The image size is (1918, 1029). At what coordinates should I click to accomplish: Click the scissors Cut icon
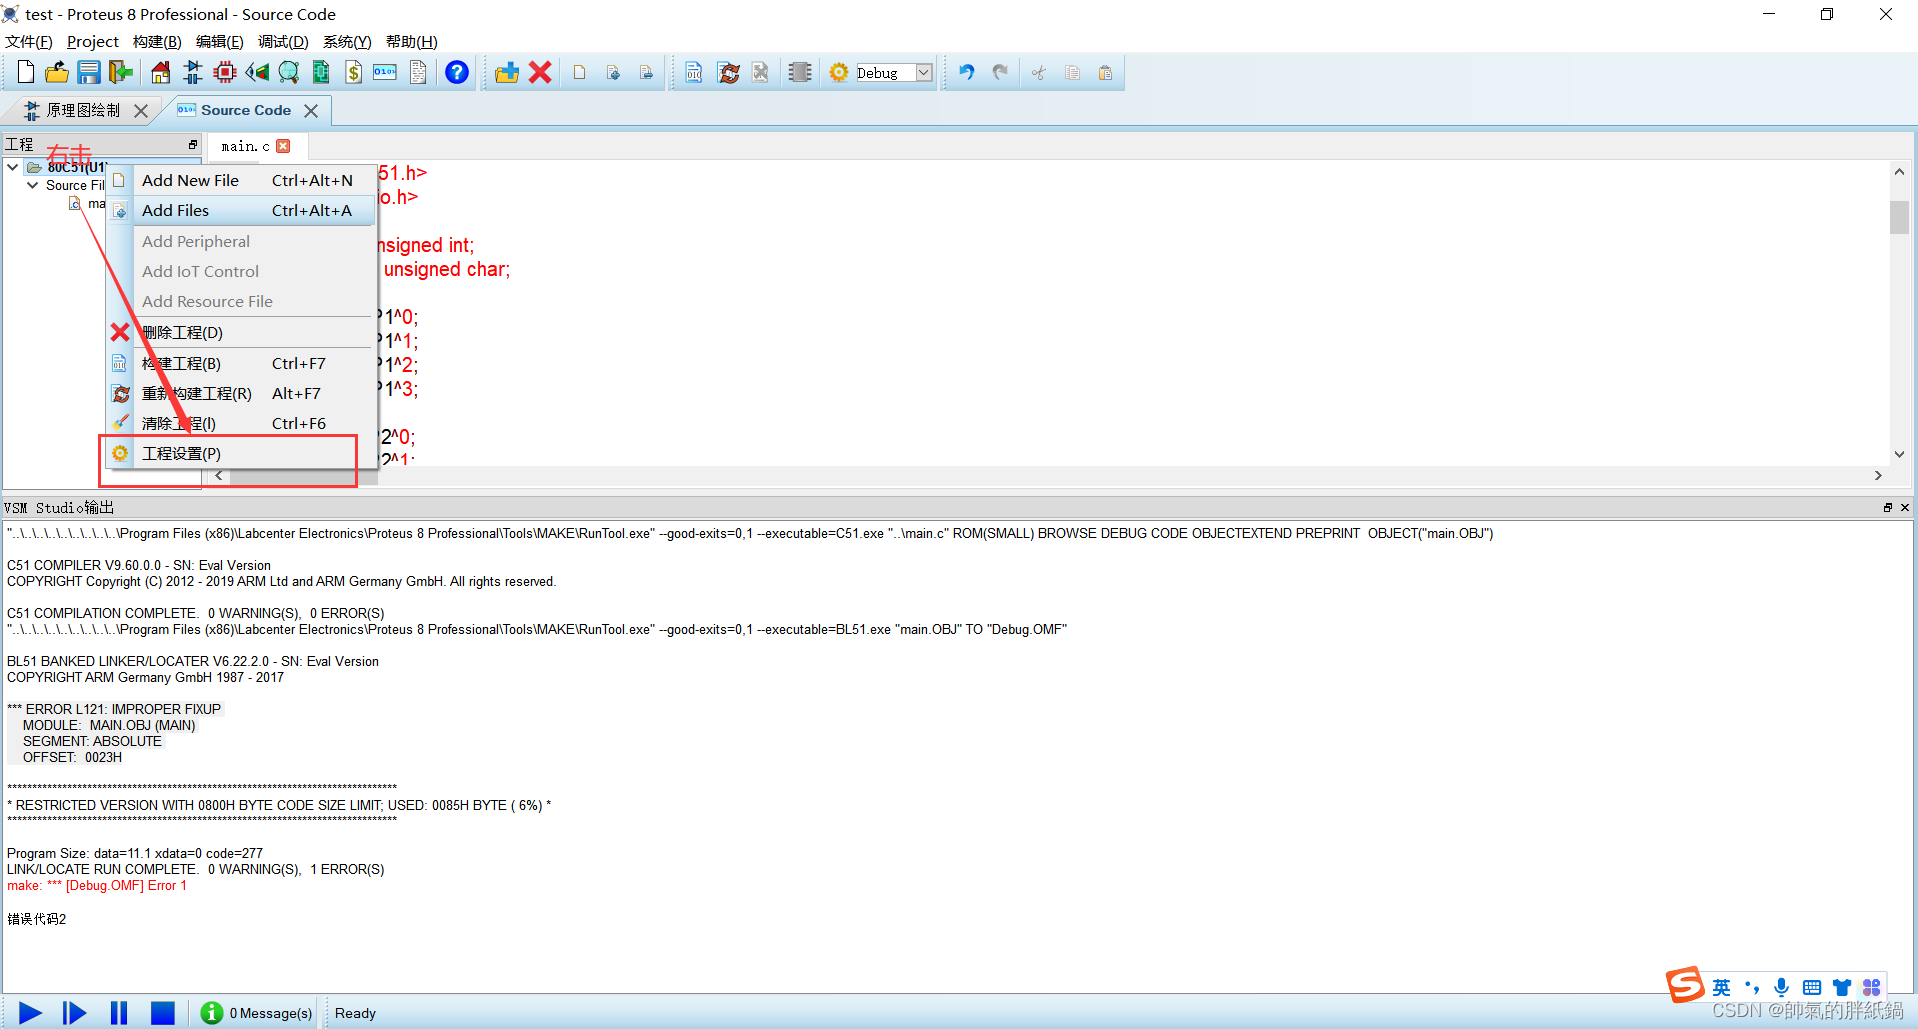pos(1039,72)
